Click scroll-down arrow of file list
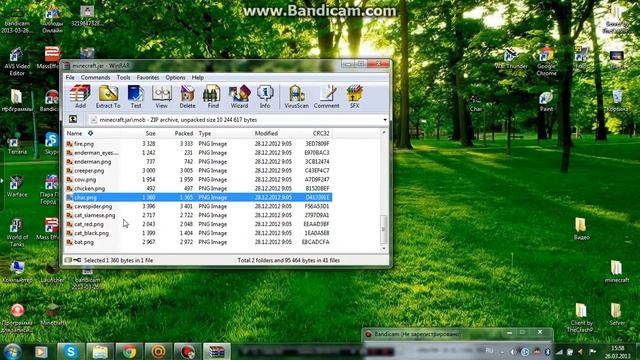The width and height of the screenshot is (640, 360). pyautogui.click(x=384, y=249)
